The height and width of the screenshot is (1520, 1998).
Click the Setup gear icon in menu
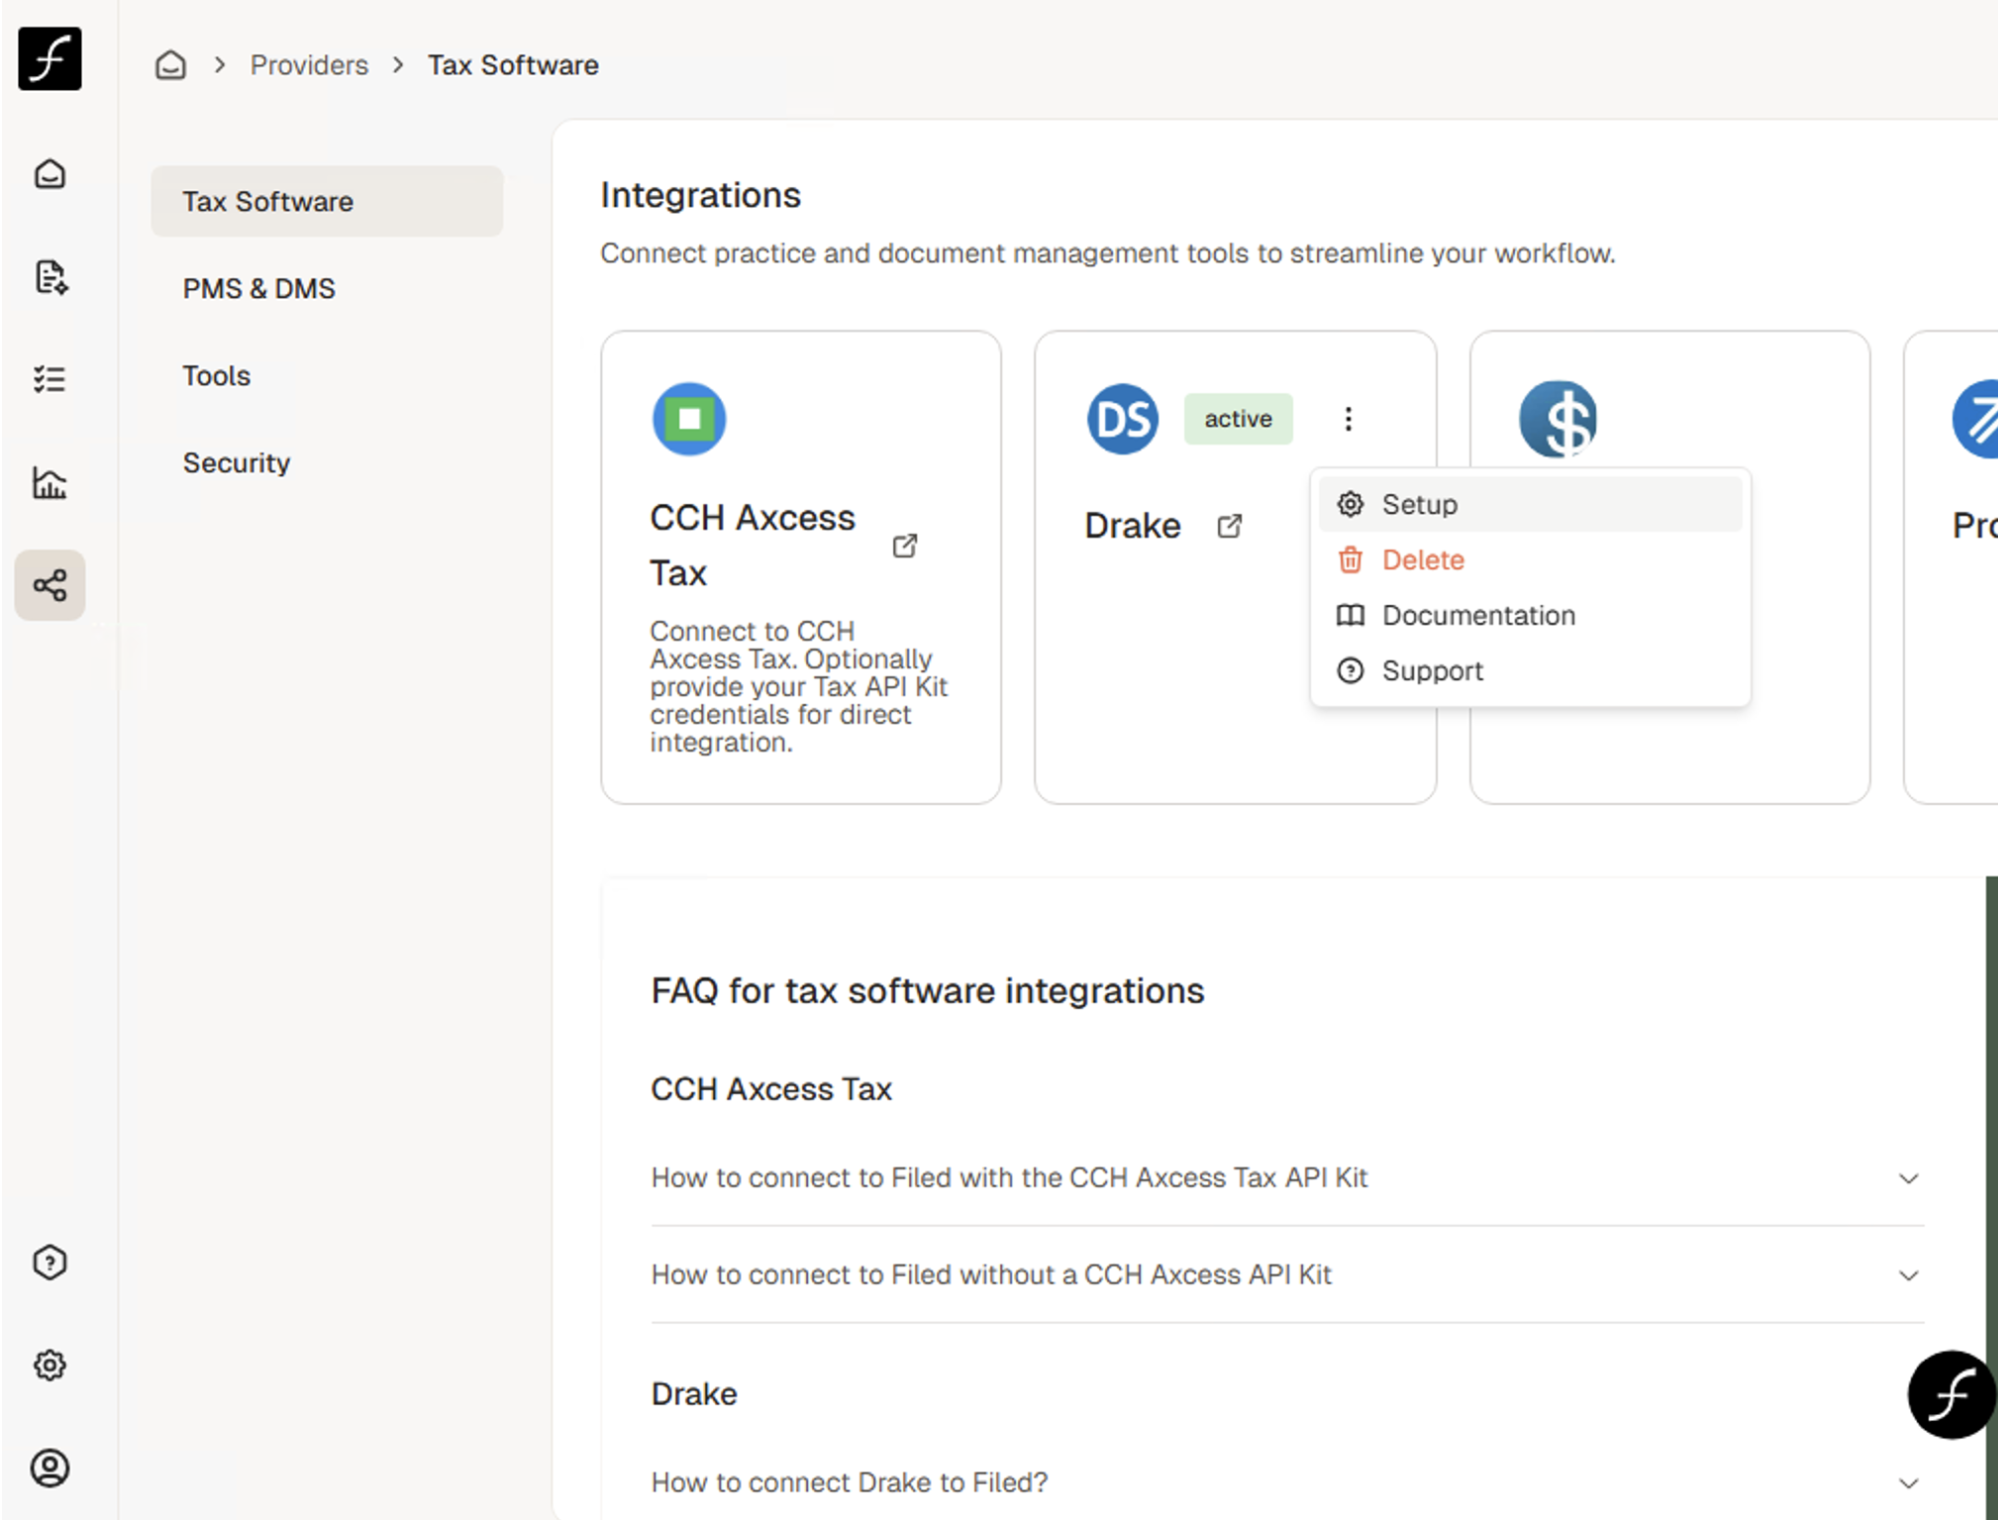(x=1350, y=504)
